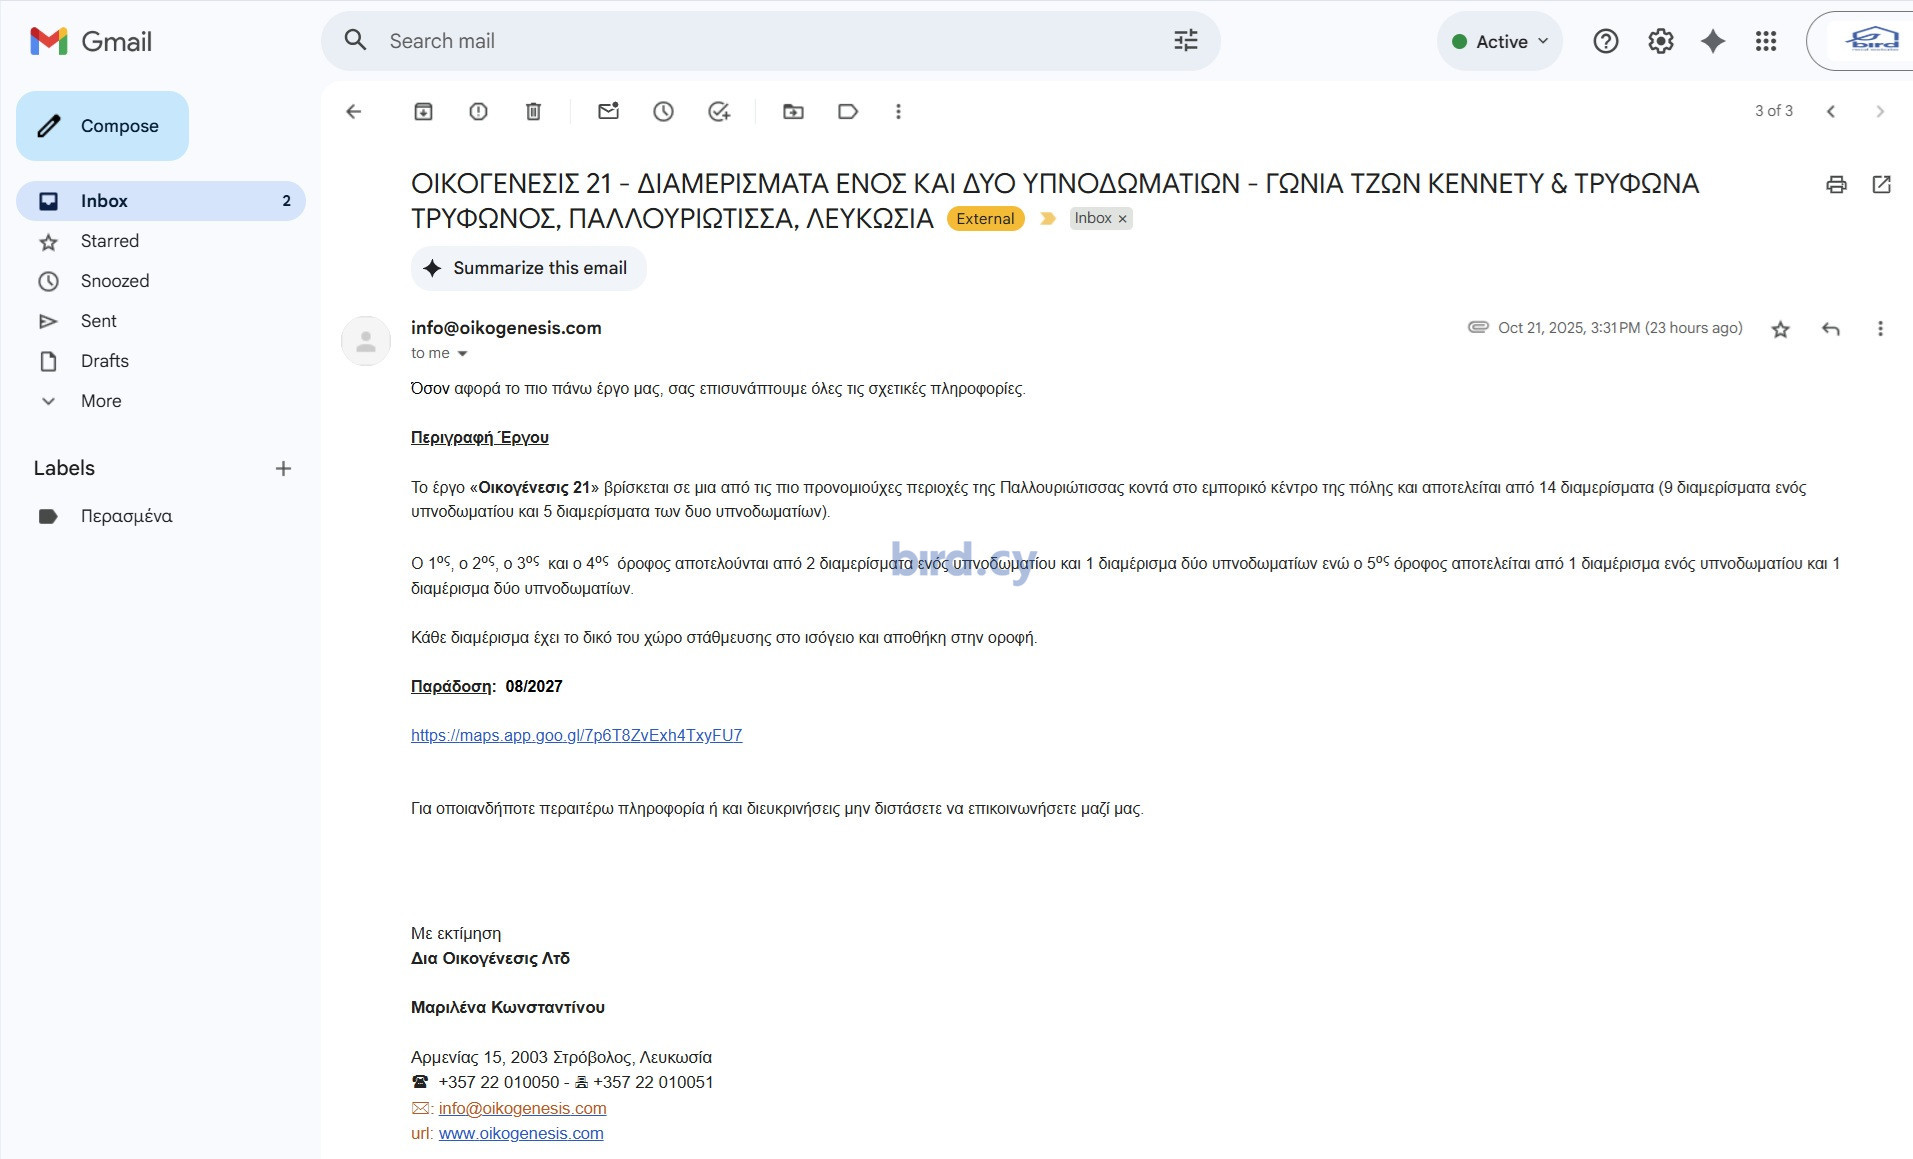Viewport: 1913px width, 1159px height.
Task: Open the Active status dropdown
Action: (1500, 41)
